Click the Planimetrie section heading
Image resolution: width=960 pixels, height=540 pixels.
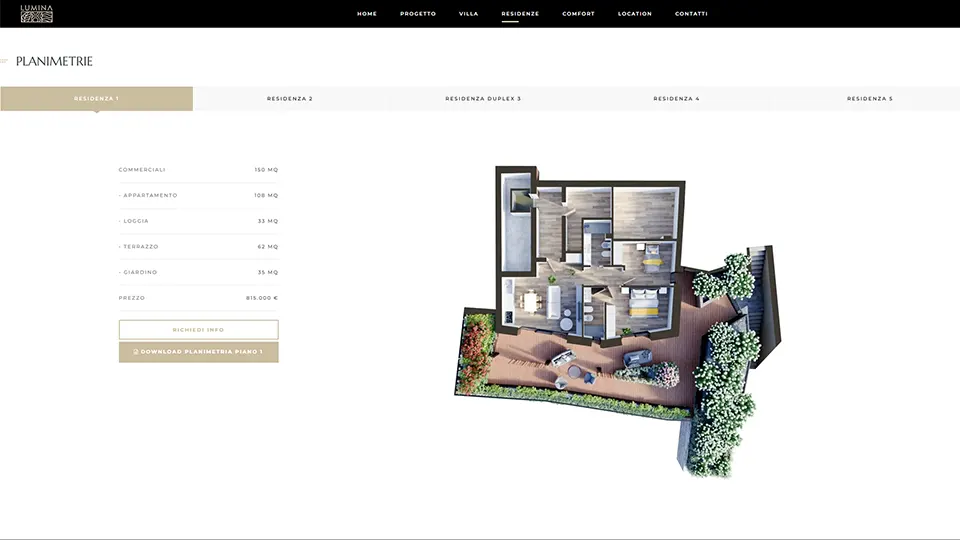54,62
